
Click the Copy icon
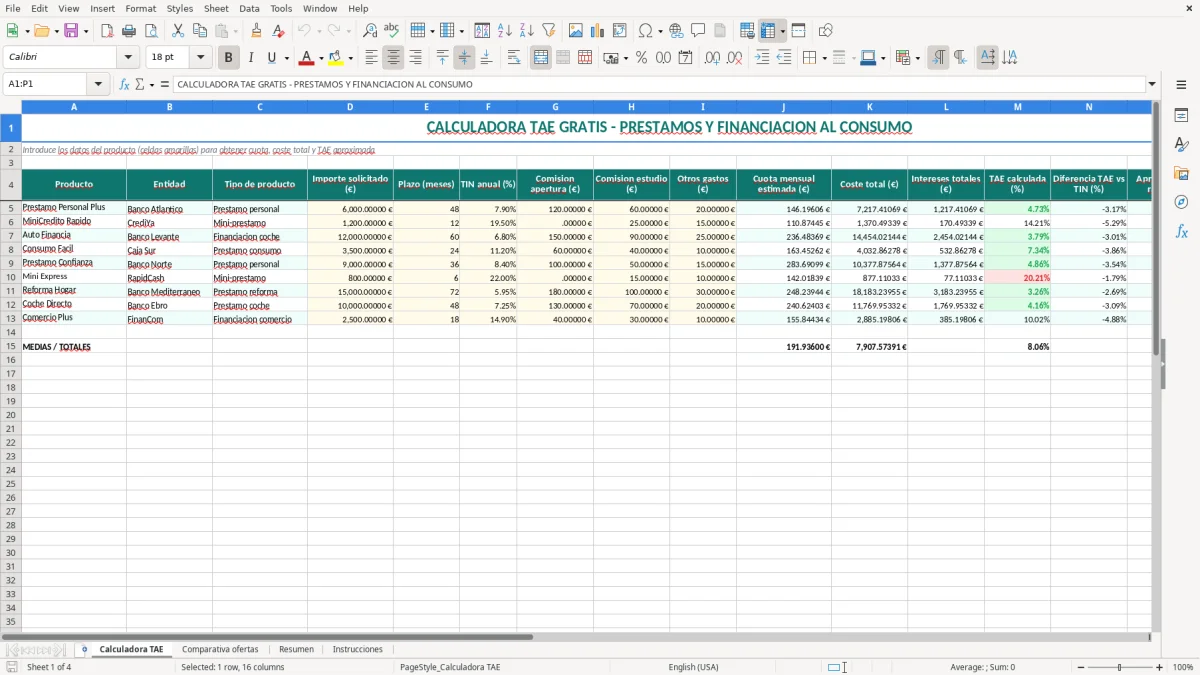[x=199, y=31]
